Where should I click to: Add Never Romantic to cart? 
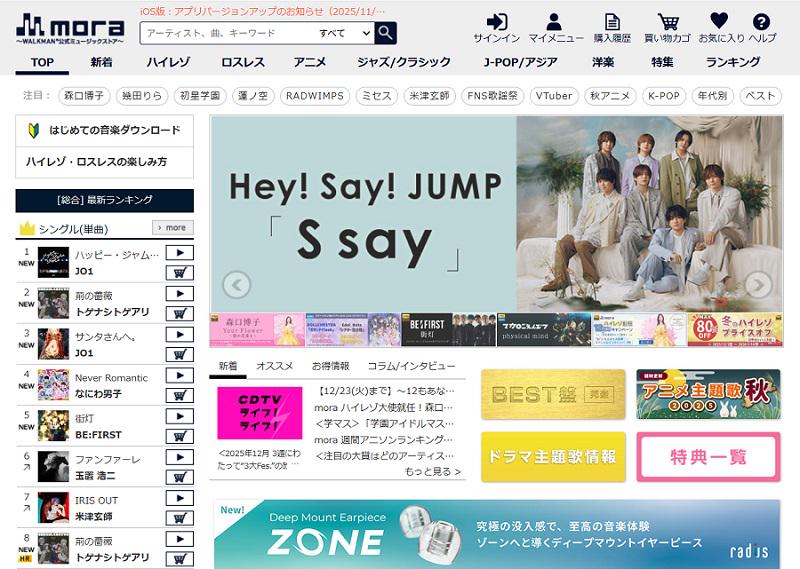coord(180,395)
